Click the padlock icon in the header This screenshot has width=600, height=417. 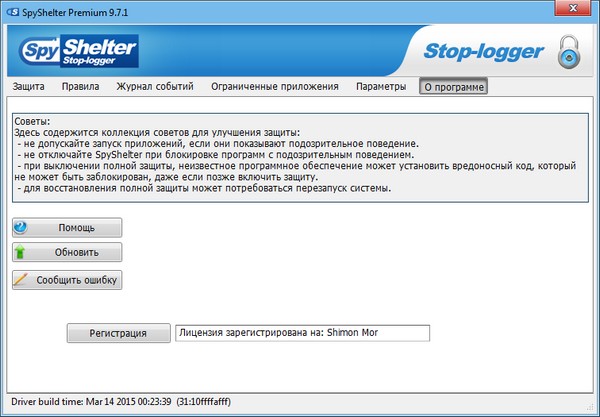567,50
